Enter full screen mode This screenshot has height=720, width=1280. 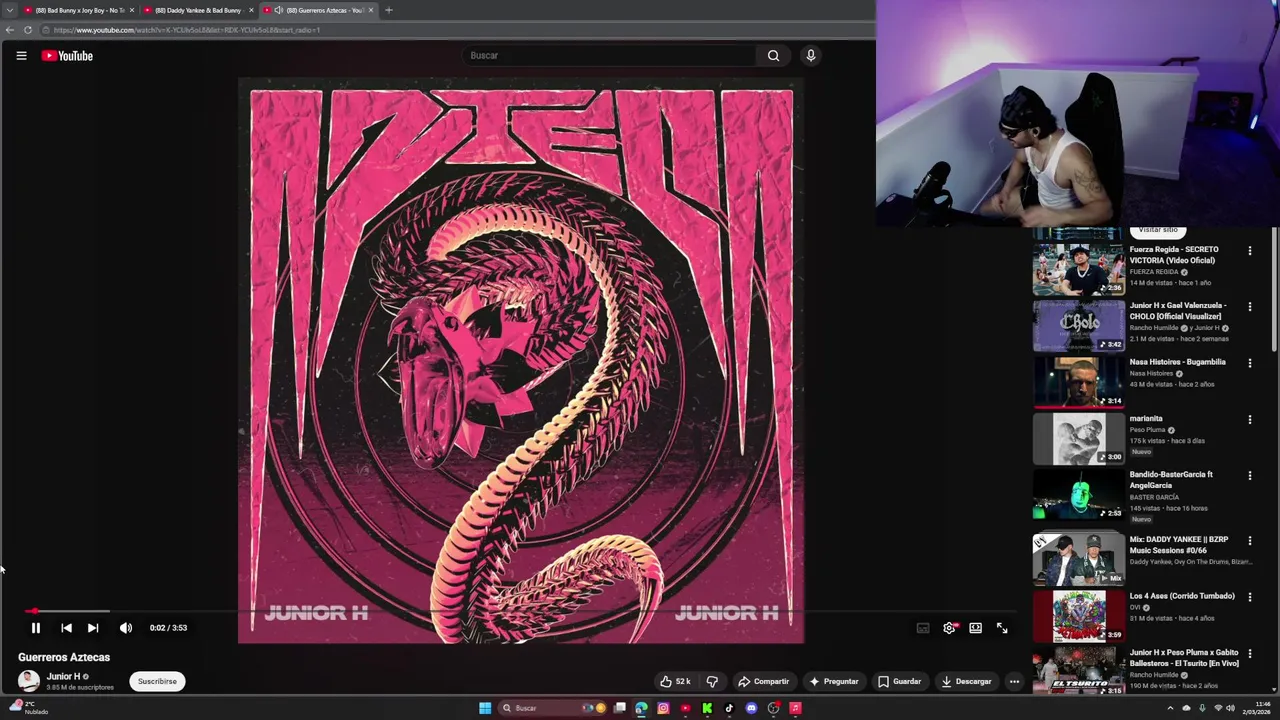click(x=1002, y=628)
